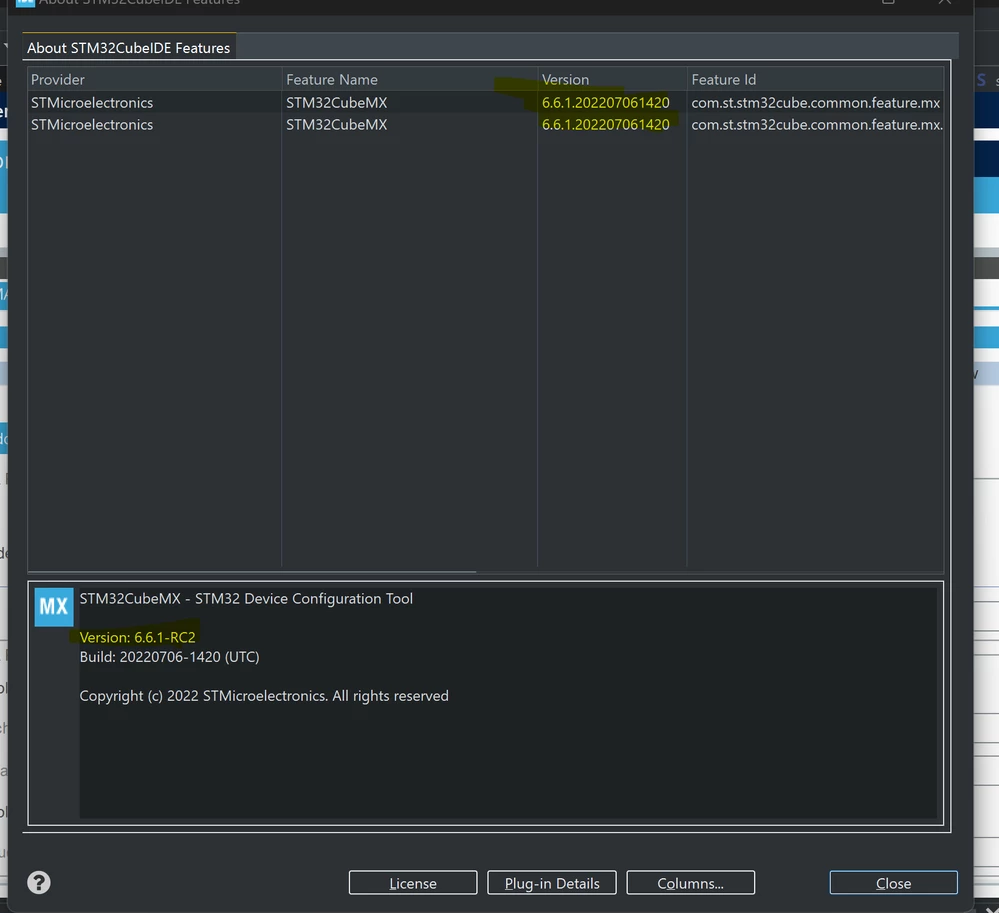This screenshot has width=999, height=913.
Task: Click the help question mark icon
Action: tap(39, 882)
